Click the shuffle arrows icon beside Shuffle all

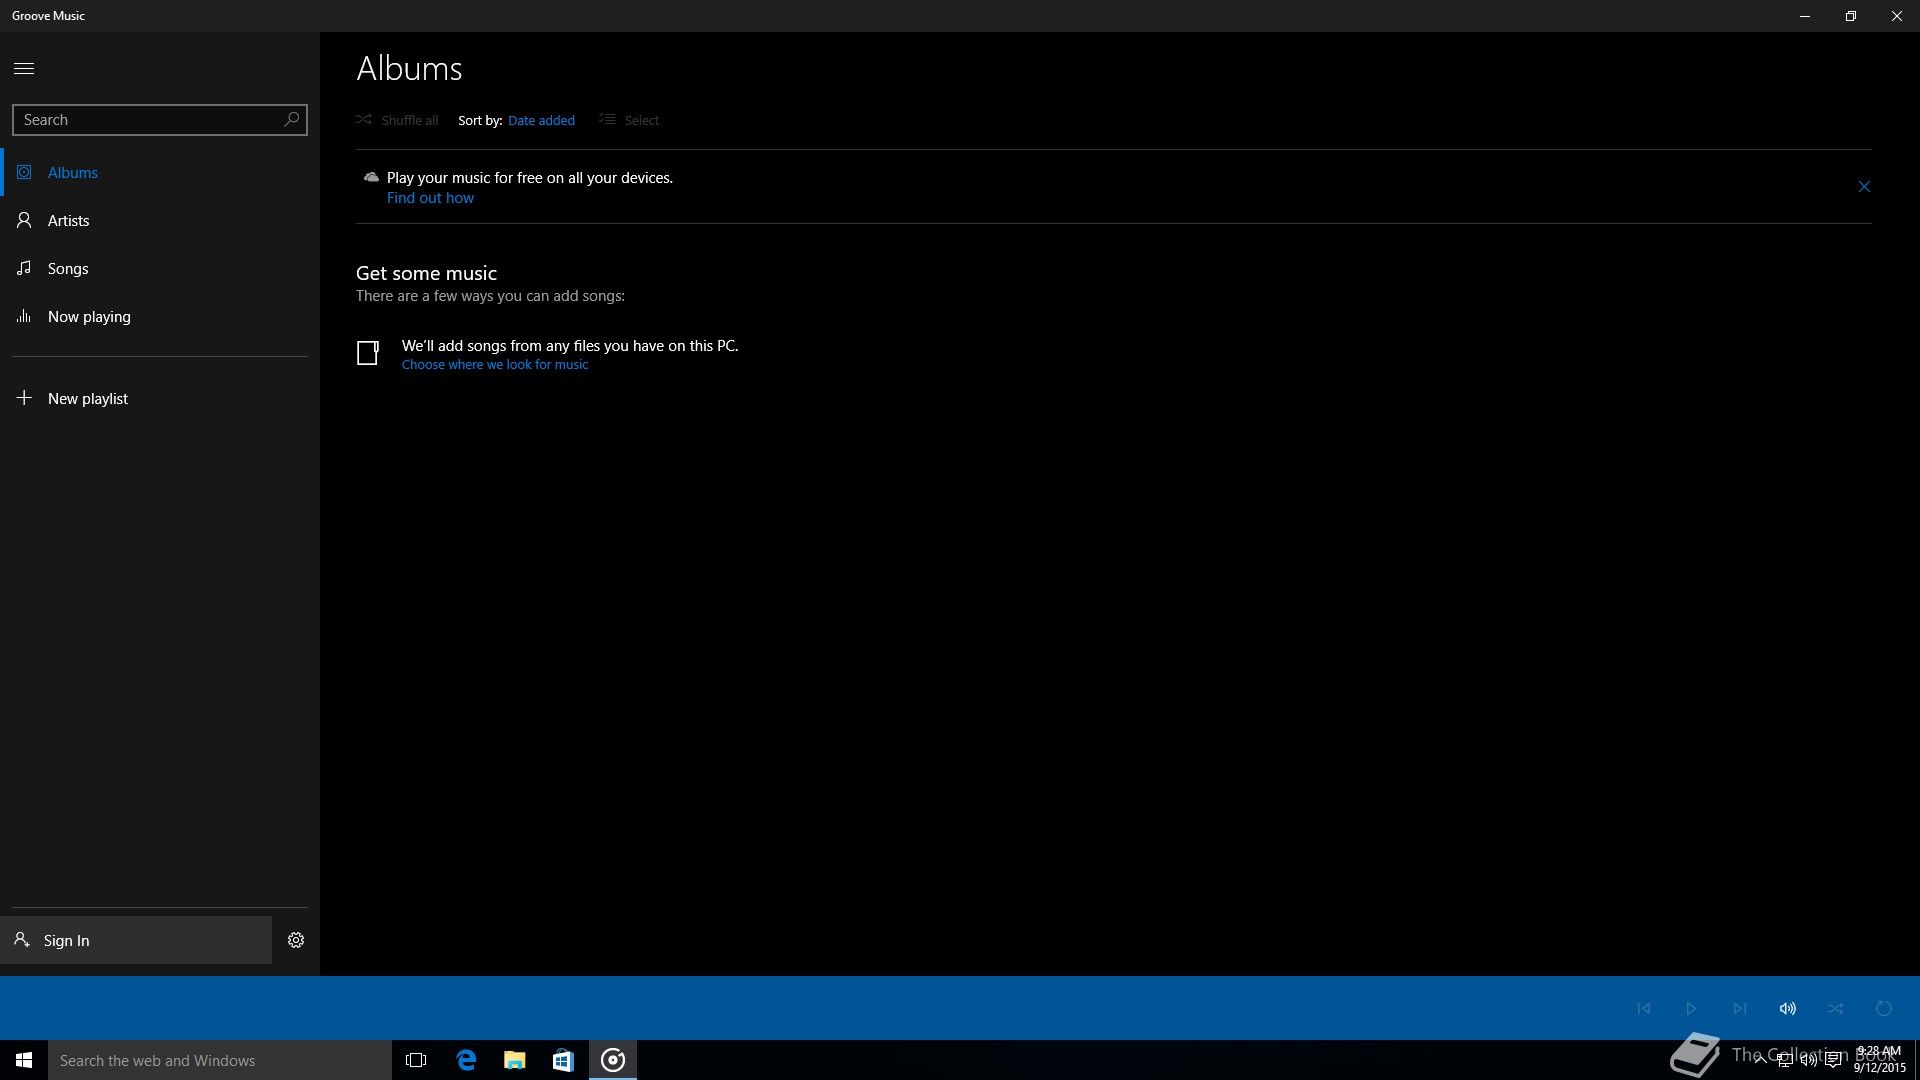[364, 119]
